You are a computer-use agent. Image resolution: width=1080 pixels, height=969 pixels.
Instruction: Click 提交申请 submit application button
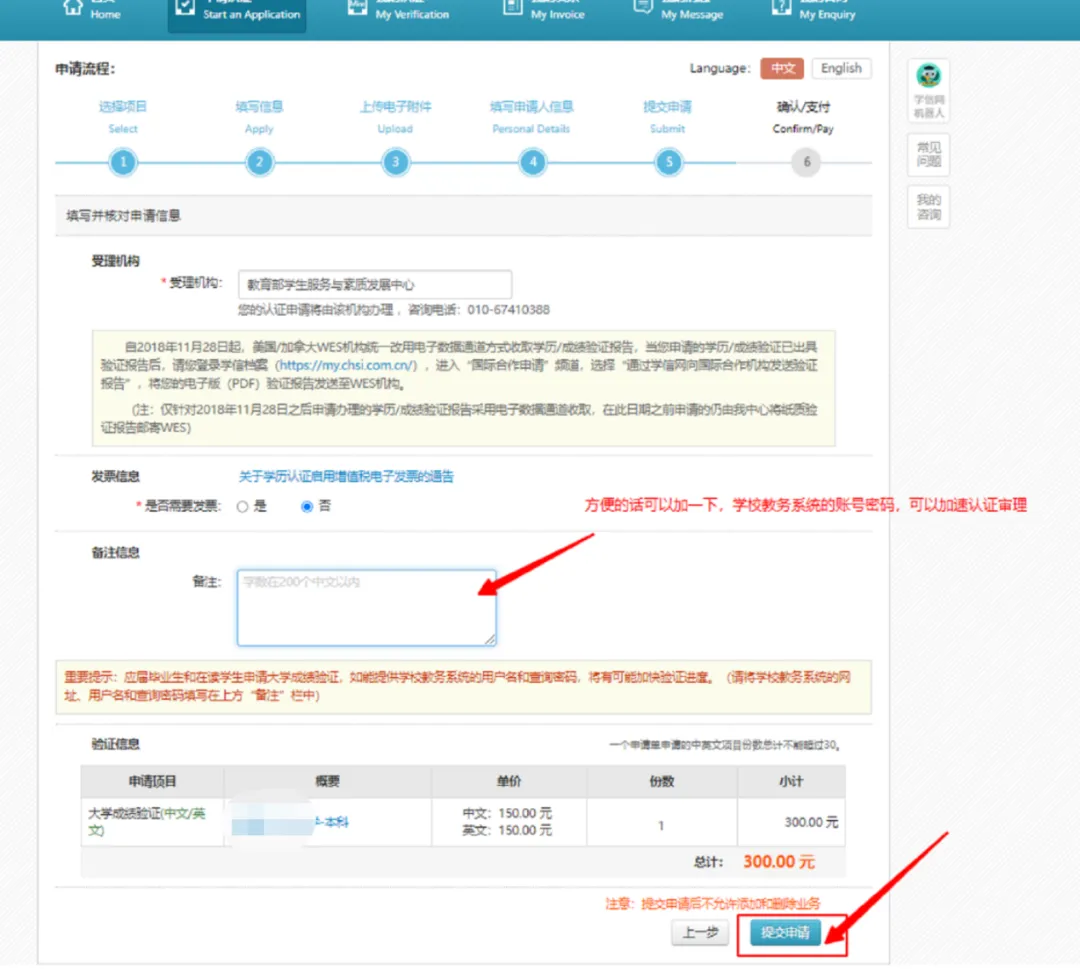pos(785,933)
